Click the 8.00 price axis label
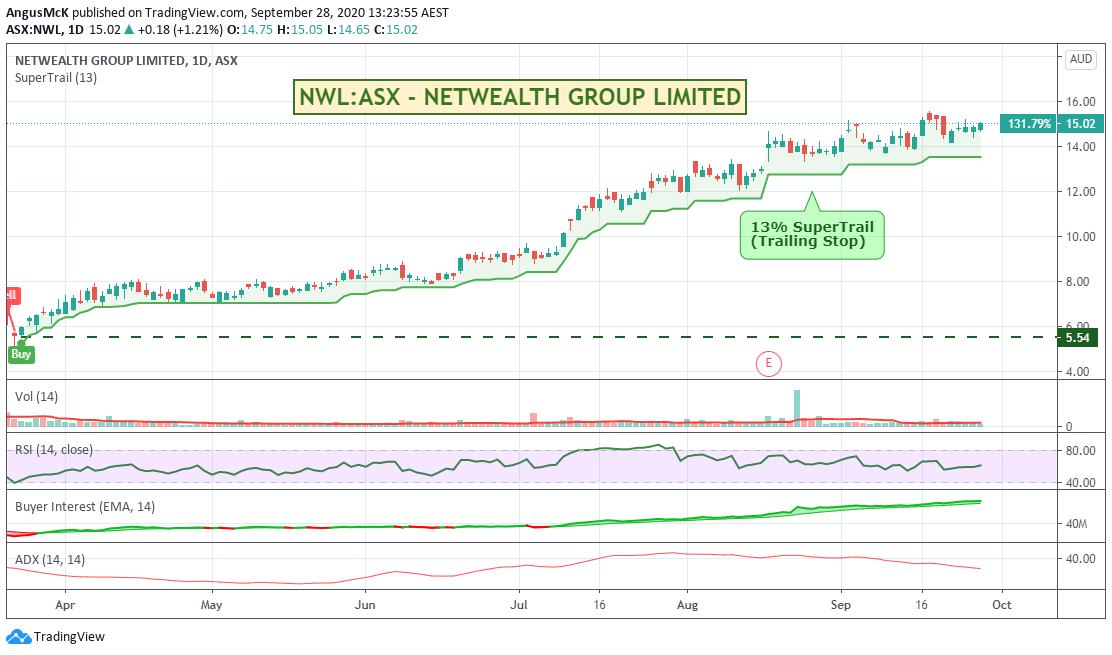Viewport: 1112px width, 655px height. click(x=1078, y=281)
